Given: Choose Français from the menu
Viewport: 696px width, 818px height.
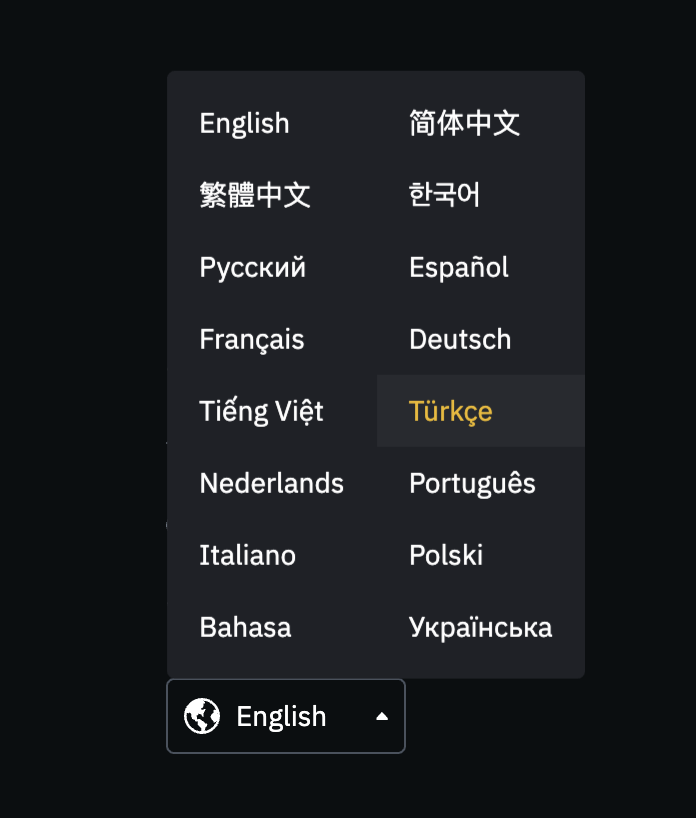Looking at the screenshot, I should pyautogui.click(x=252, y=340).
